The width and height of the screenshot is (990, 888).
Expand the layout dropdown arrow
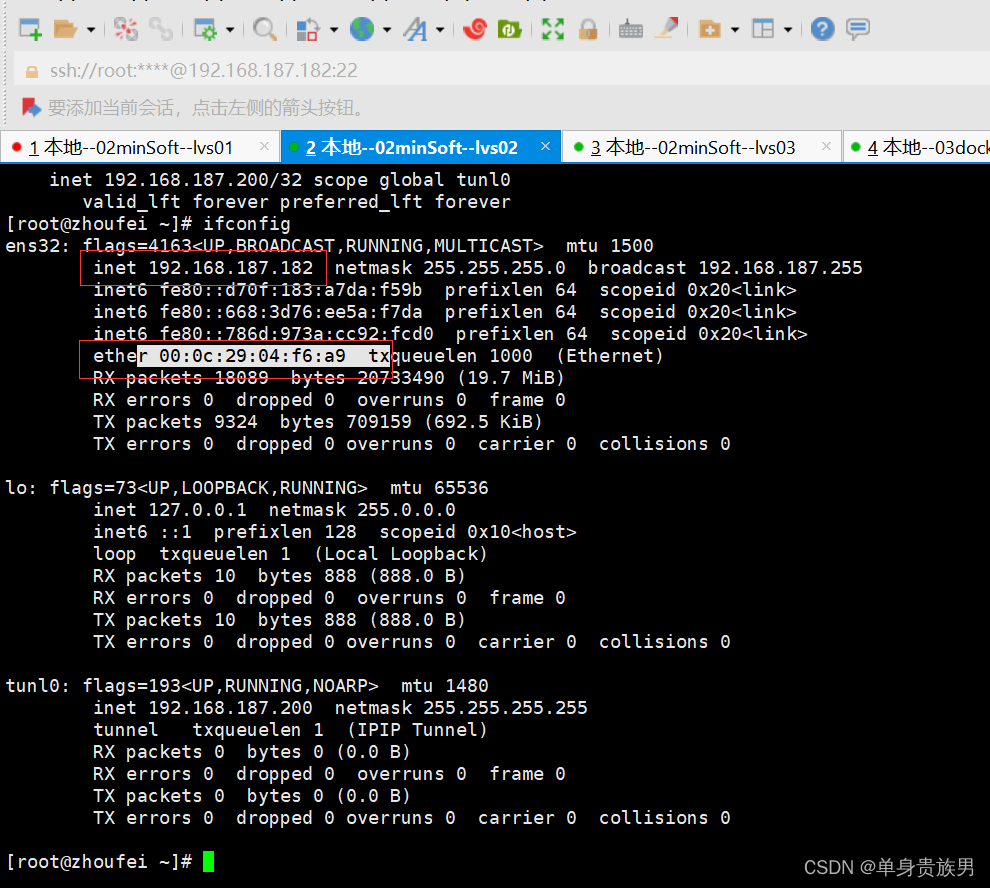pyautogui.click(x=788, y=30)
